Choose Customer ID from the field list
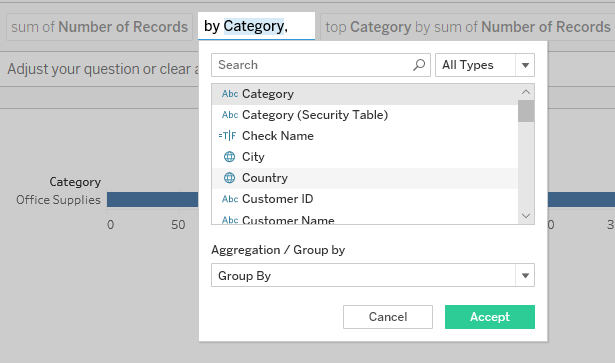 pos(365,199)
